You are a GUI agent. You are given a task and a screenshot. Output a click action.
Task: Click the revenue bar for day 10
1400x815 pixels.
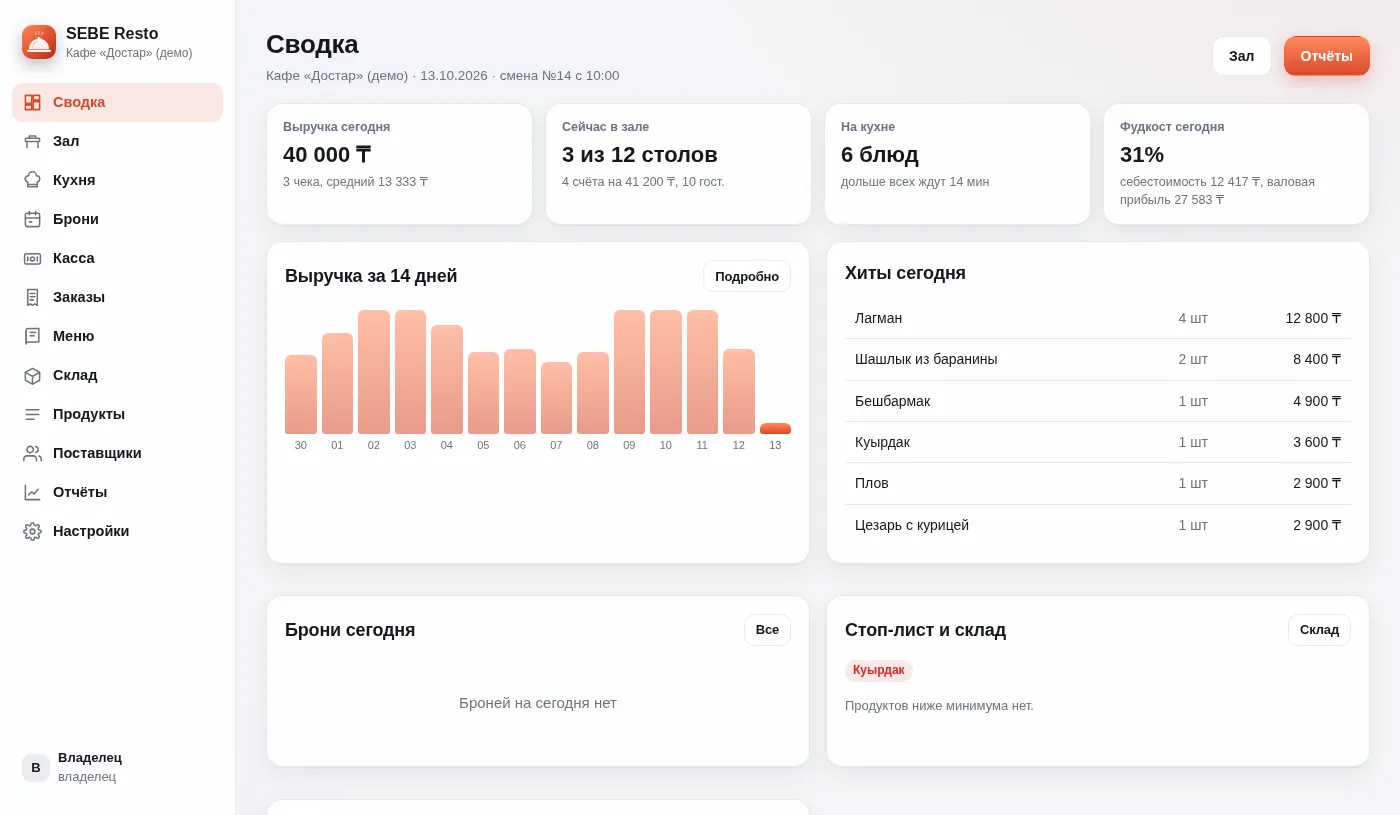coord(666,372)
